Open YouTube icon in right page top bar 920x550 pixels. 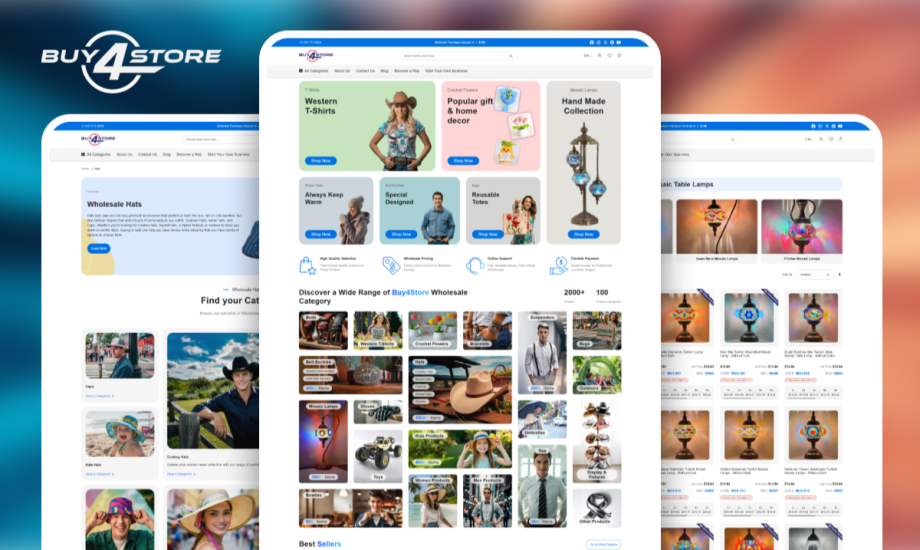840,126
